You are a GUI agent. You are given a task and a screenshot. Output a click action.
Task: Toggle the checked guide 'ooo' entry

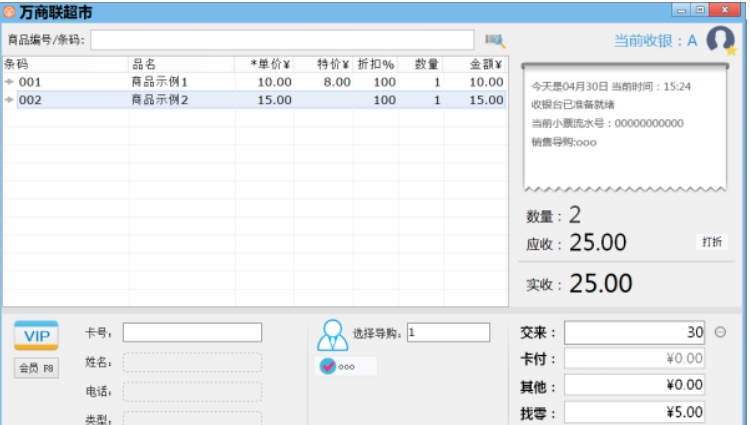coord(345,367)
